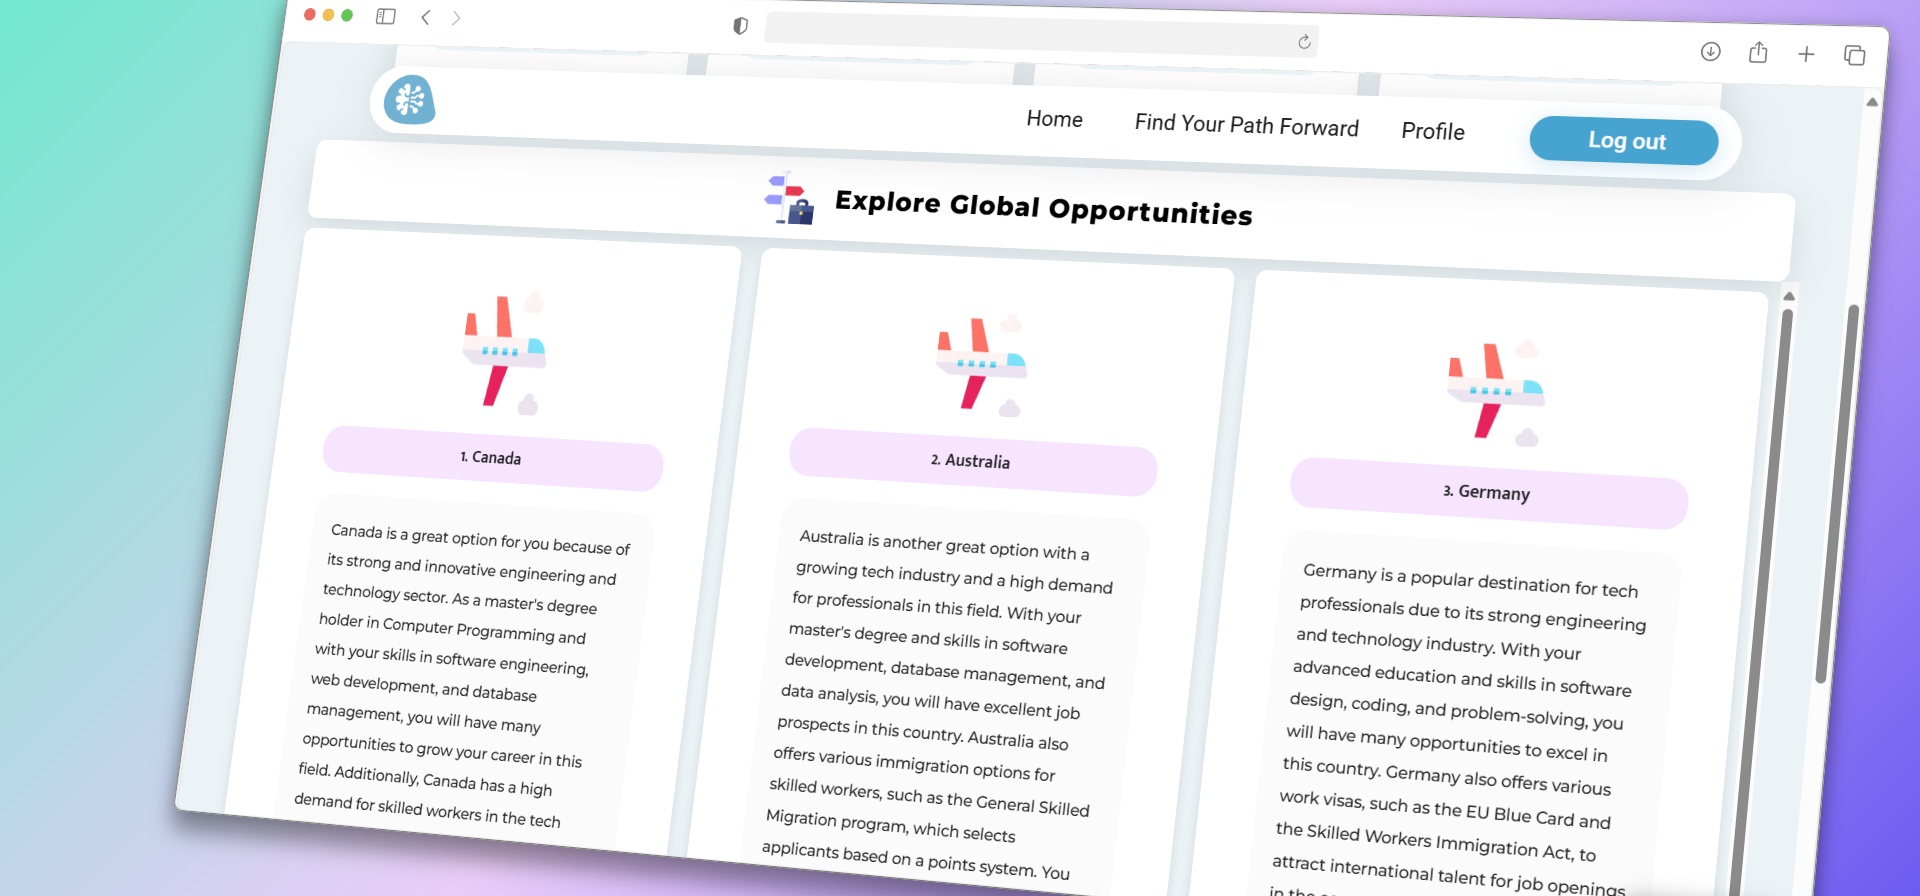Show the tab overview icon
Screen dimensions: 1920x896
[x=1854, y=55]
